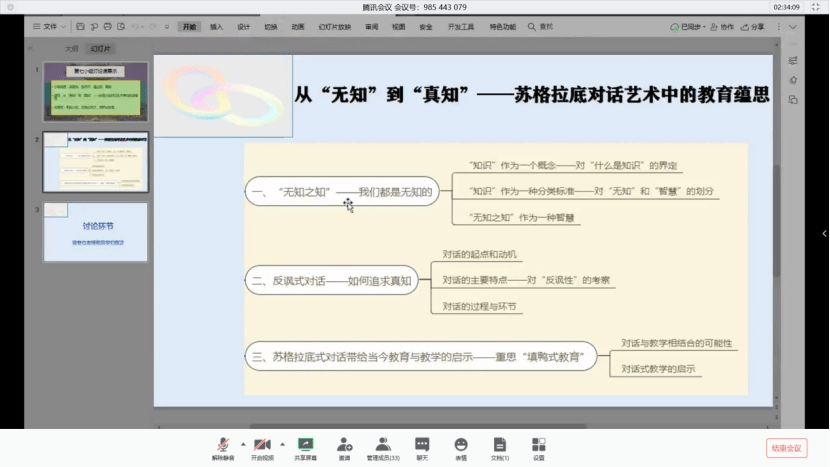This screenshot has width=830, height=467.
Task: Click the 邀请 invite icon
Action: (344, 444)
